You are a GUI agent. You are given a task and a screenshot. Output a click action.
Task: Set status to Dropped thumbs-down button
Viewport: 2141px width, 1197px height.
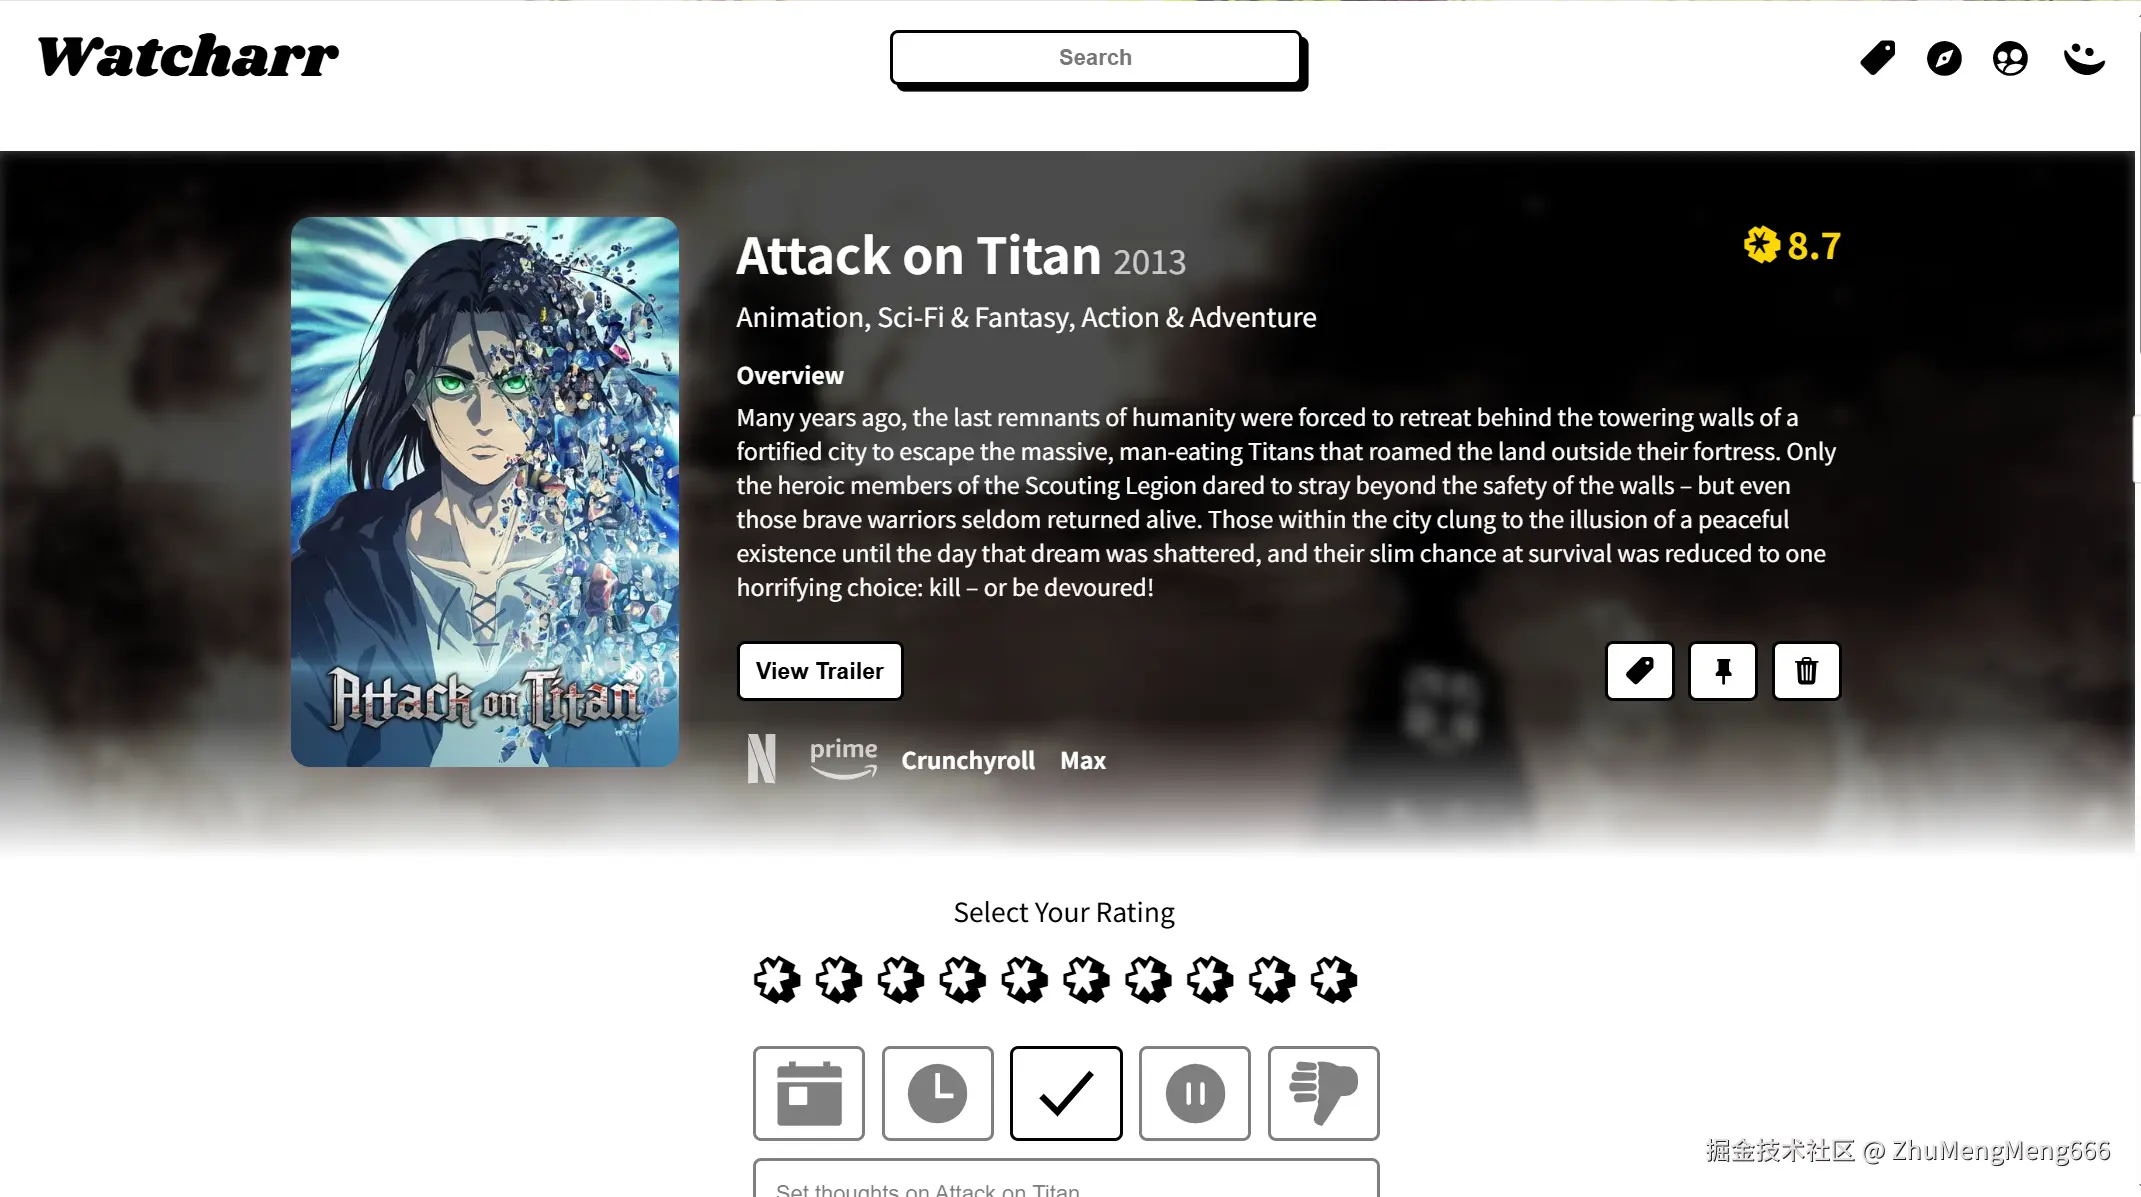pos(1324,1093)
